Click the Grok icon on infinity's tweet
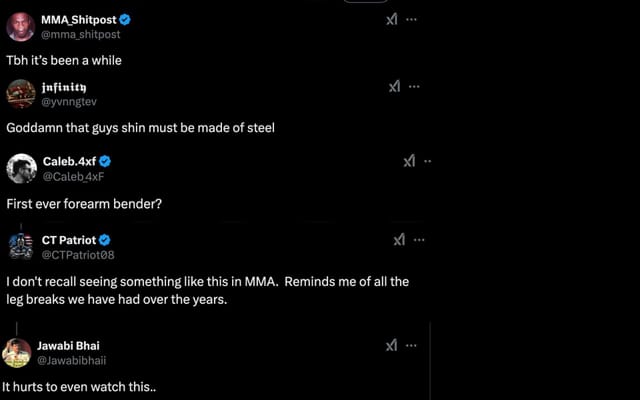 click(x=394, y=86)
